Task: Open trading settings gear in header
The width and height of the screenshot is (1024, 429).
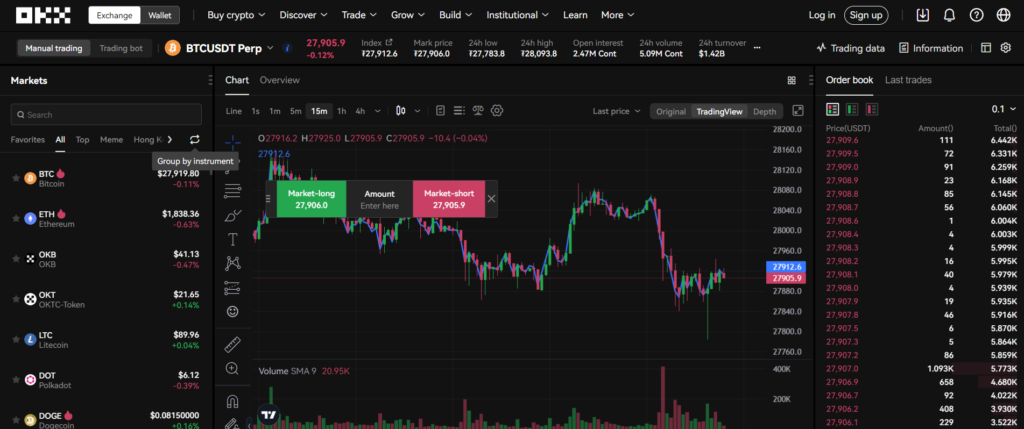Action: click(1006, 48)
